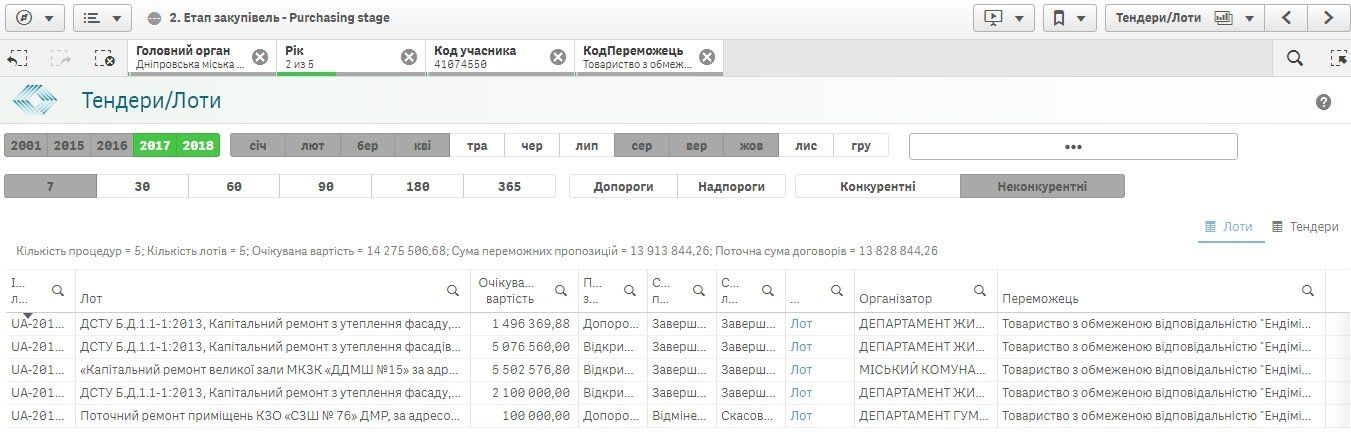The image size is (1351, 446).
Task: Step back in selections
Action: pos(17,58)
